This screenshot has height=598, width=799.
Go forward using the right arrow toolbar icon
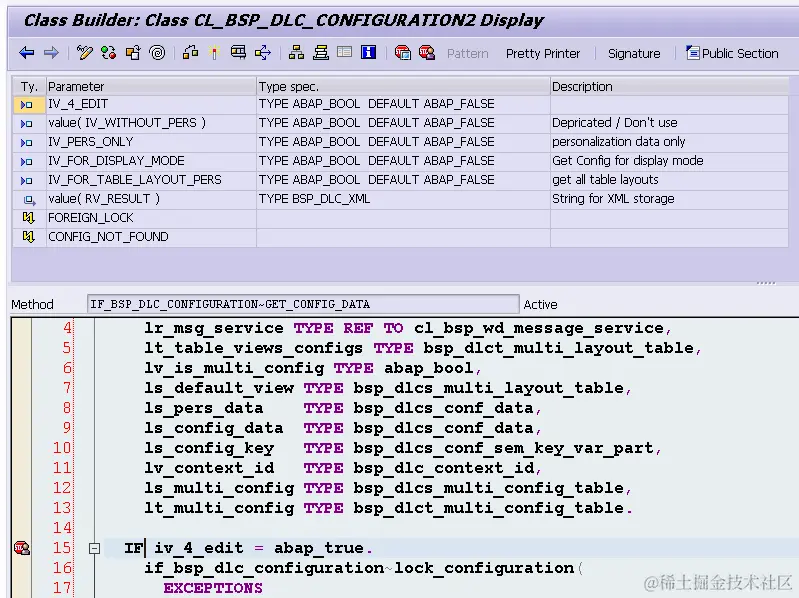pos(51,52)
